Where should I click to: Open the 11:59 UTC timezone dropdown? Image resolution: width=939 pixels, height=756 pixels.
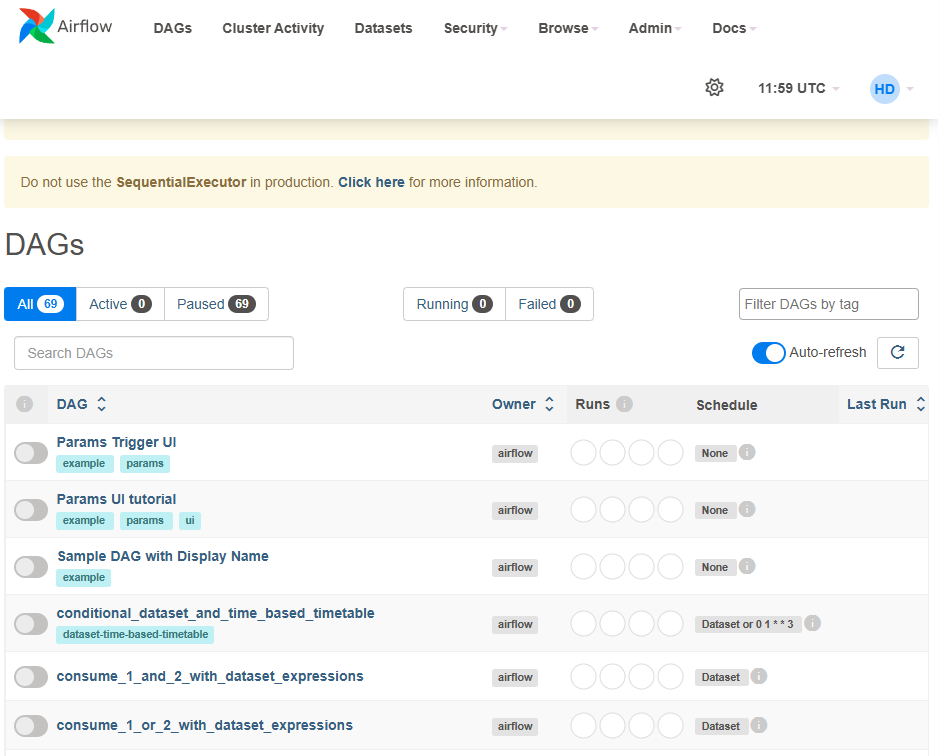pos(798,88)
